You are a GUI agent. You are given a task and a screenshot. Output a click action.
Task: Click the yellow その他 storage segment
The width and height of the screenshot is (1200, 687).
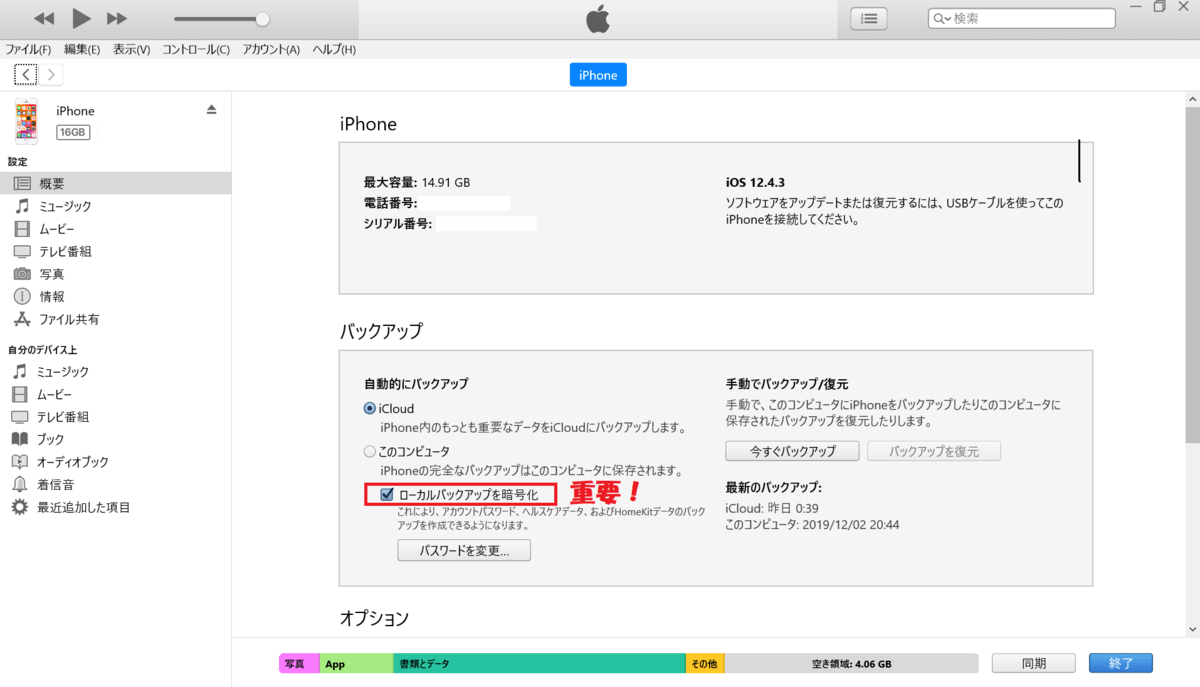pyautogui.click(x=705, y=664)
